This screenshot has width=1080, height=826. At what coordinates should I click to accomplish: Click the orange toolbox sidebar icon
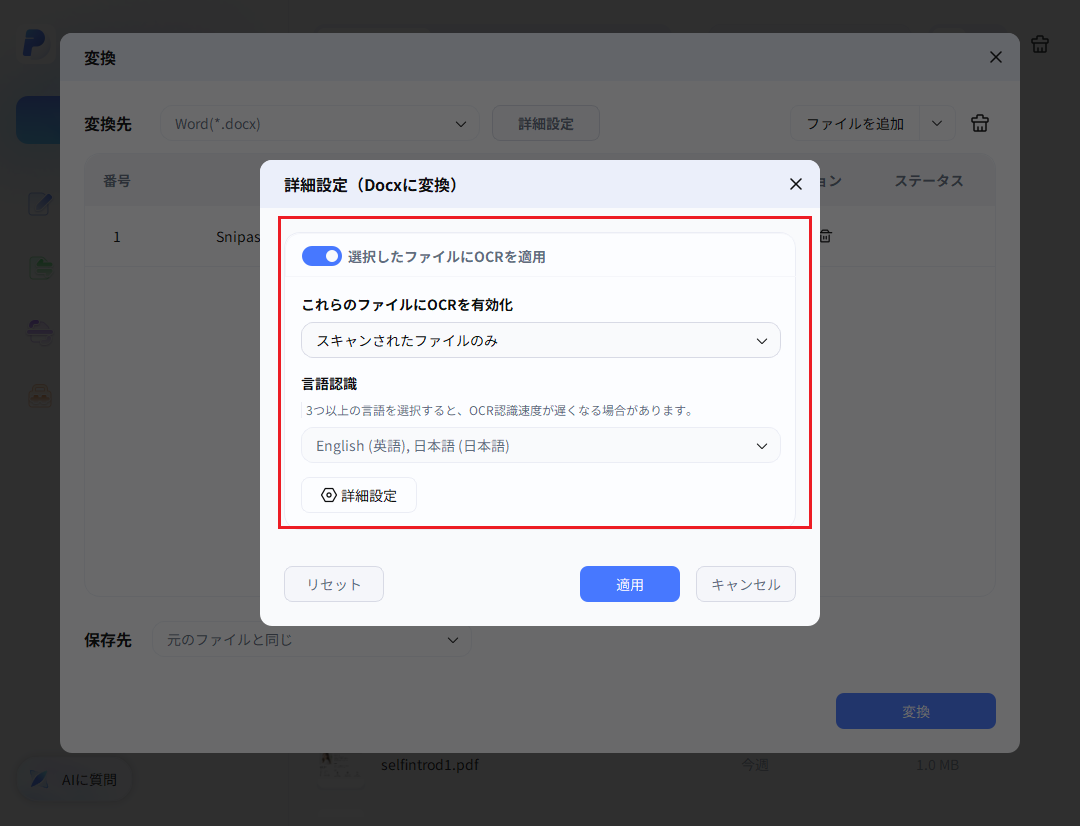[x=40, y=395]
